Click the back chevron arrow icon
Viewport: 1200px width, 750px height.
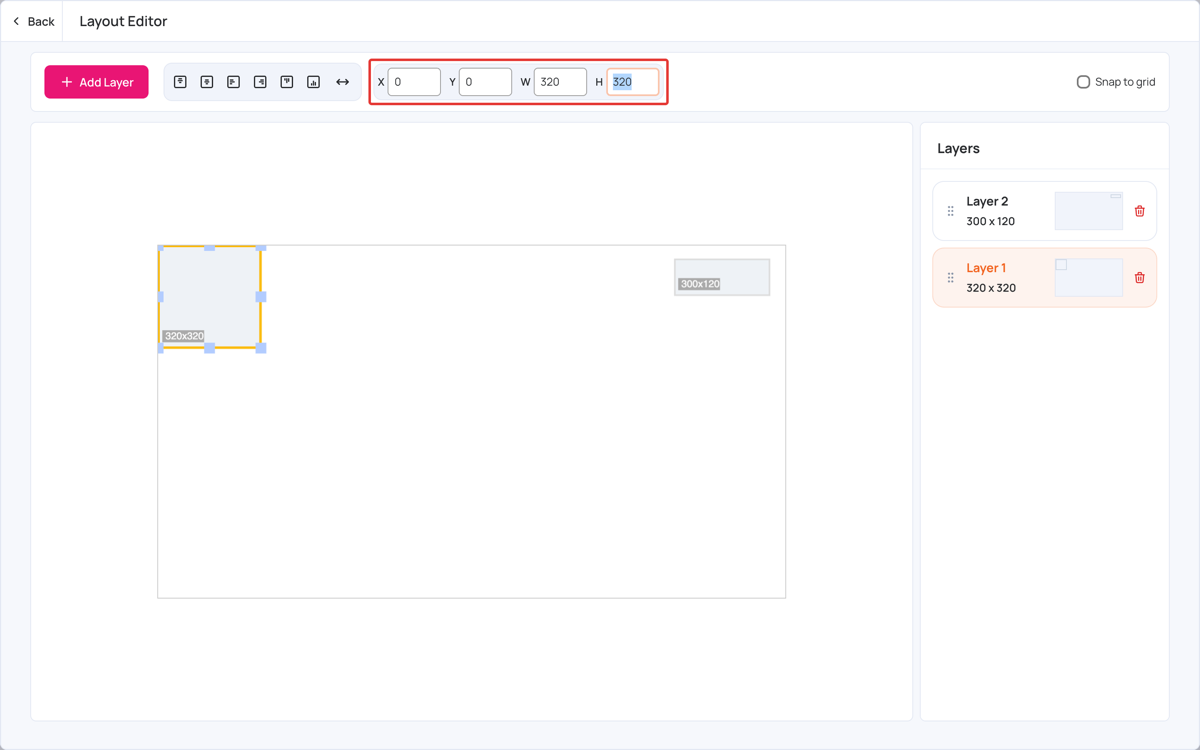[x=16, y=21]
